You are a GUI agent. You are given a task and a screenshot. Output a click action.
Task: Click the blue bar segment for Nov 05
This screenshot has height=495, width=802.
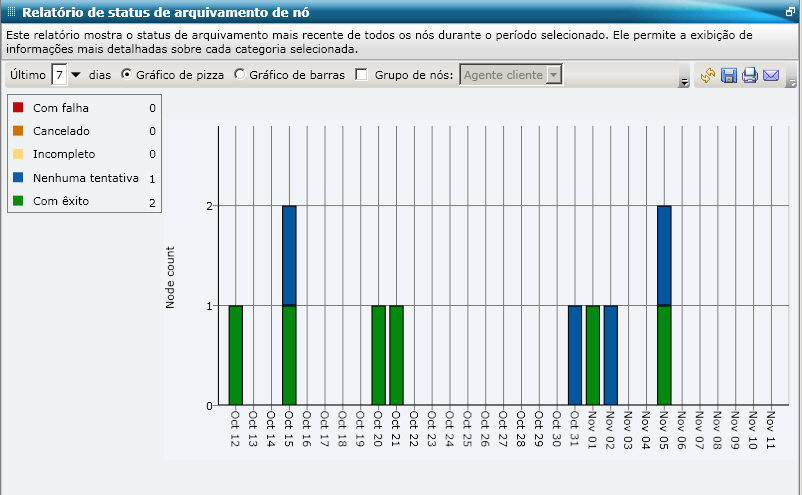664,256
